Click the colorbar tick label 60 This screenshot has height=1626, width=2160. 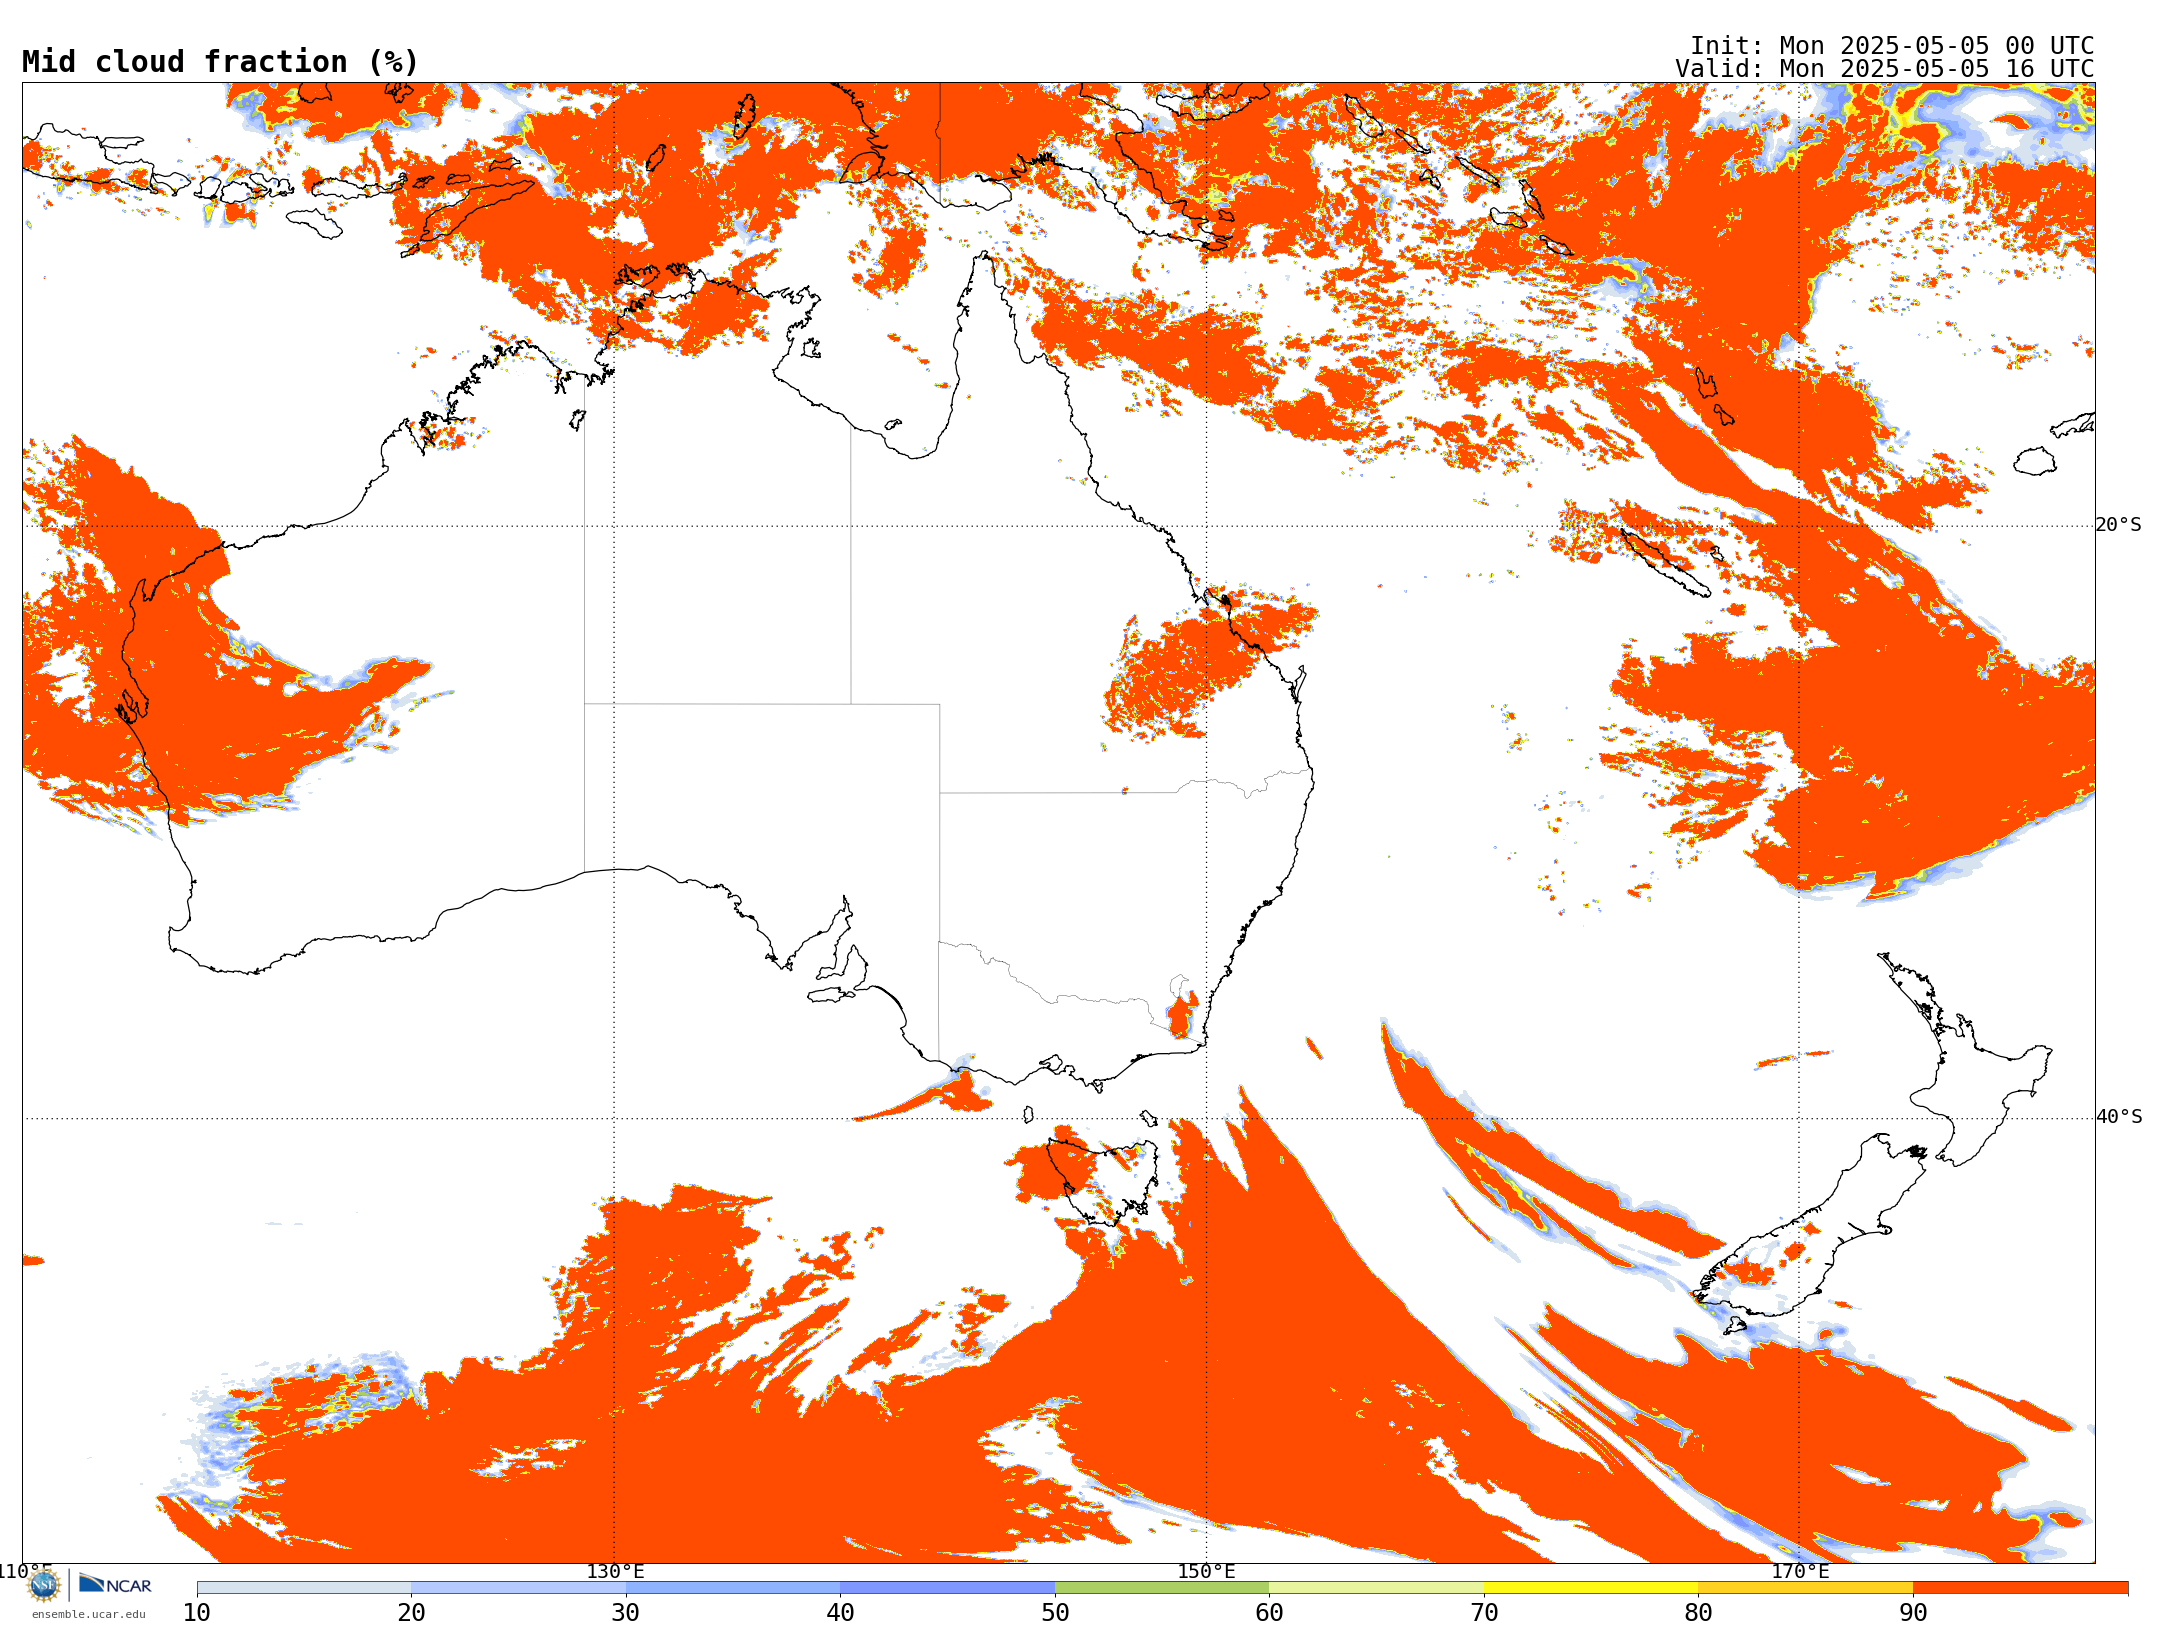1269,1613
